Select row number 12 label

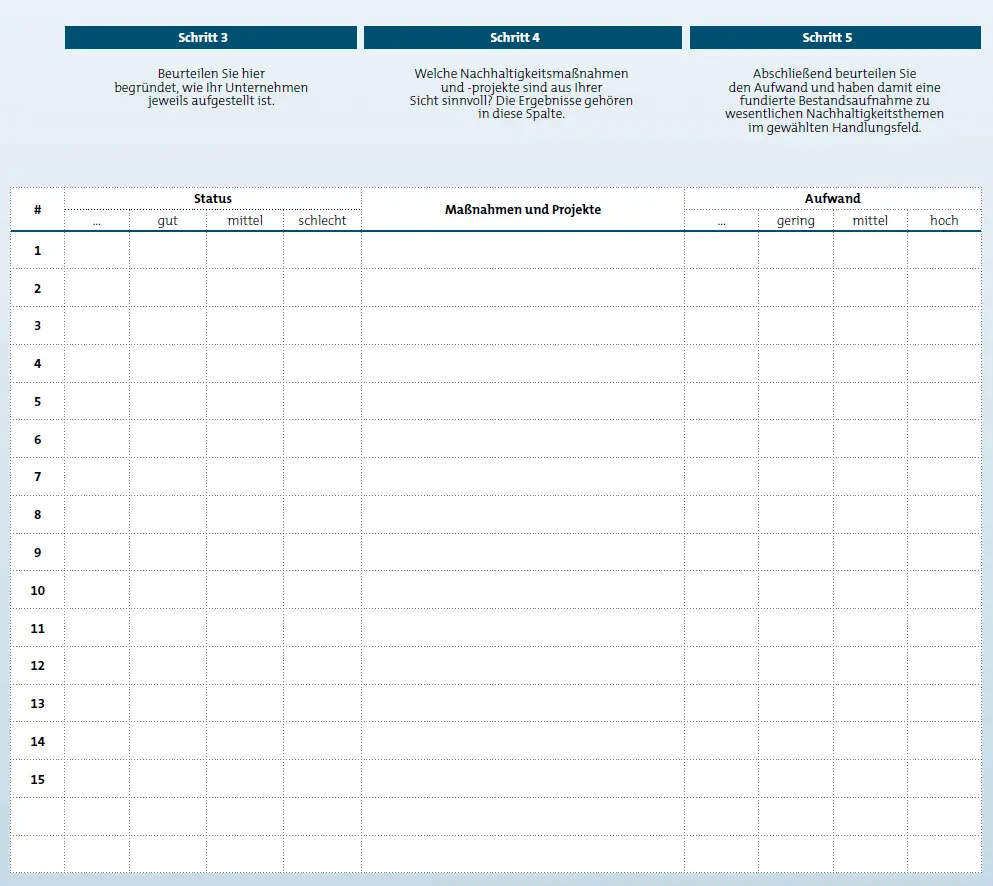click(x=38, y=666)
